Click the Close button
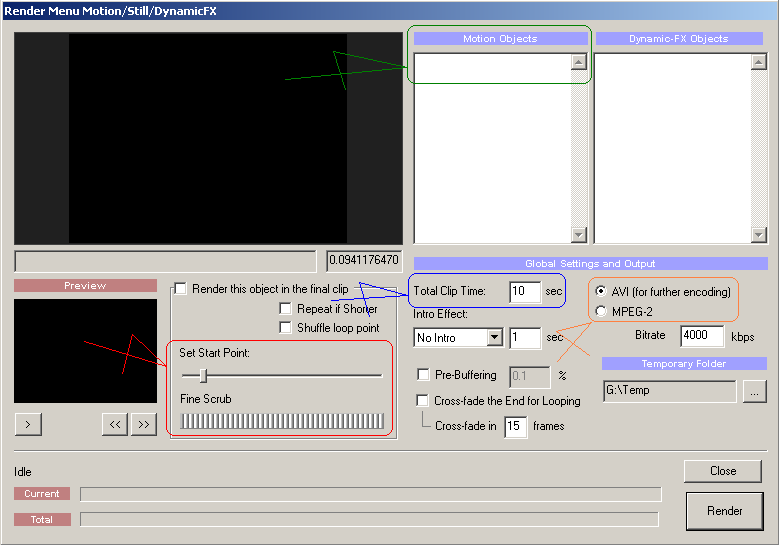 click(x=723, y=471)
